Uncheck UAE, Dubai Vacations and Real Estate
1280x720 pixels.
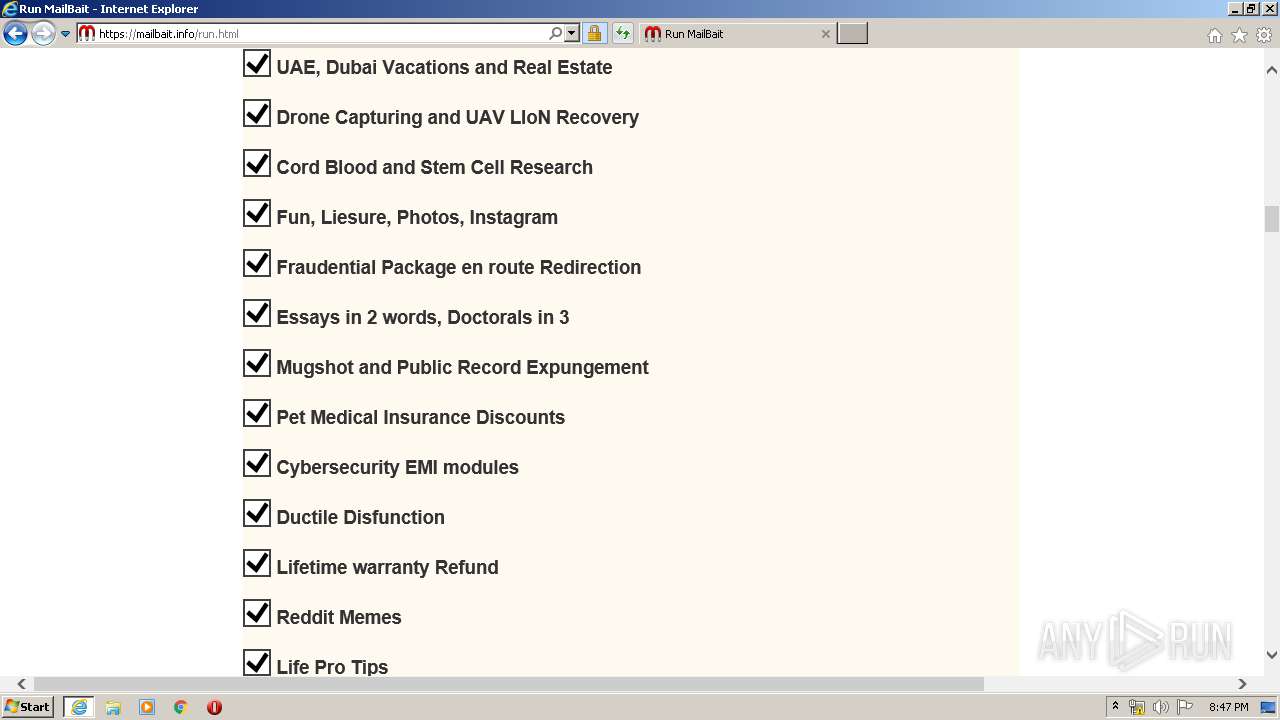coord(257,64)
